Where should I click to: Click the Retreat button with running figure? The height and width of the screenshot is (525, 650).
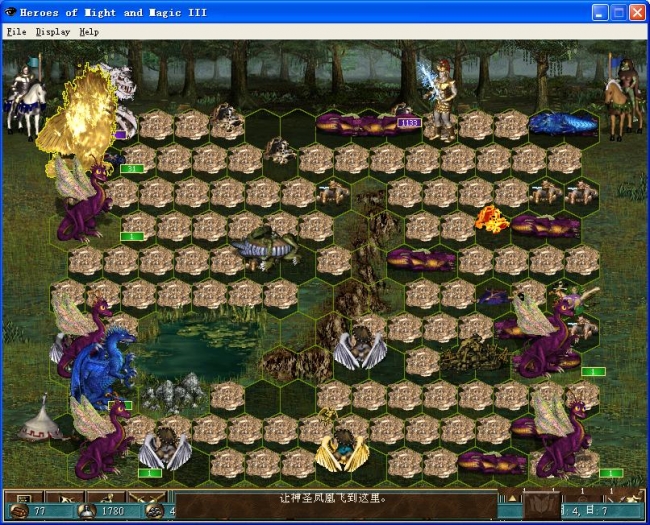coord(106,497)
